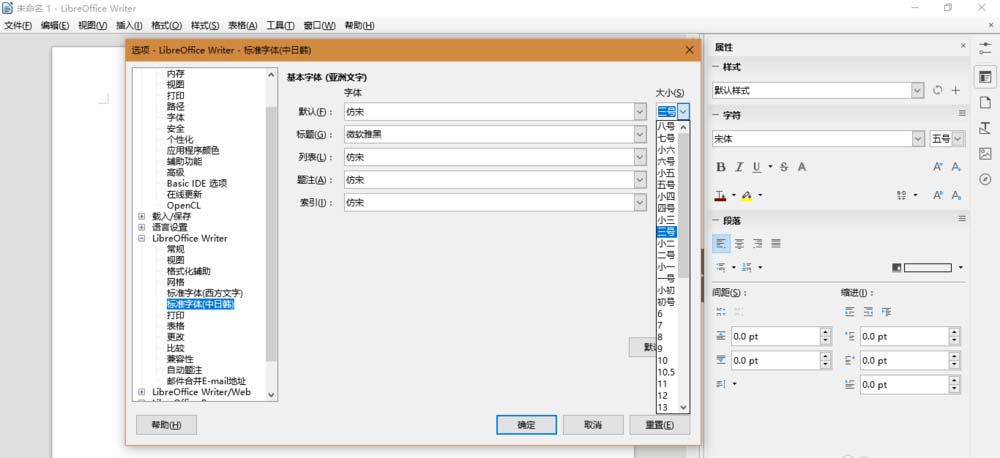Select 小四 in the size list
This screenshot has height=458, width=1000.
(666, 196)
